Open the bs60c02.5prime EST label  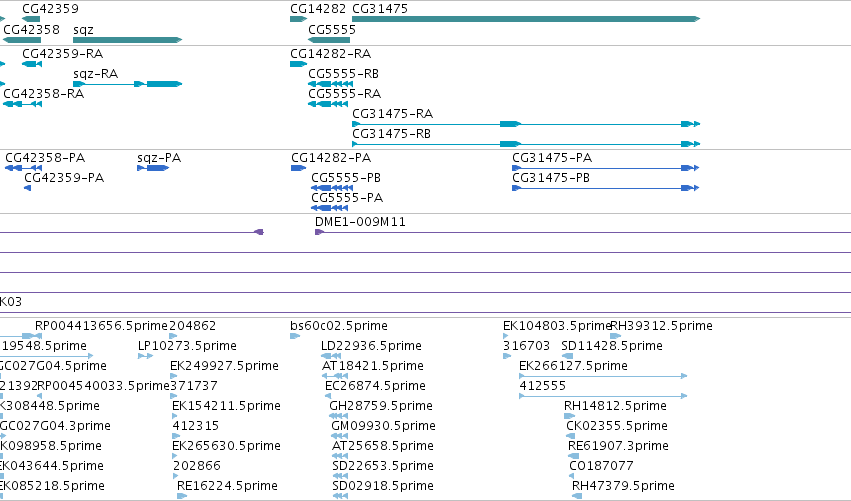(x=339, y=326)
